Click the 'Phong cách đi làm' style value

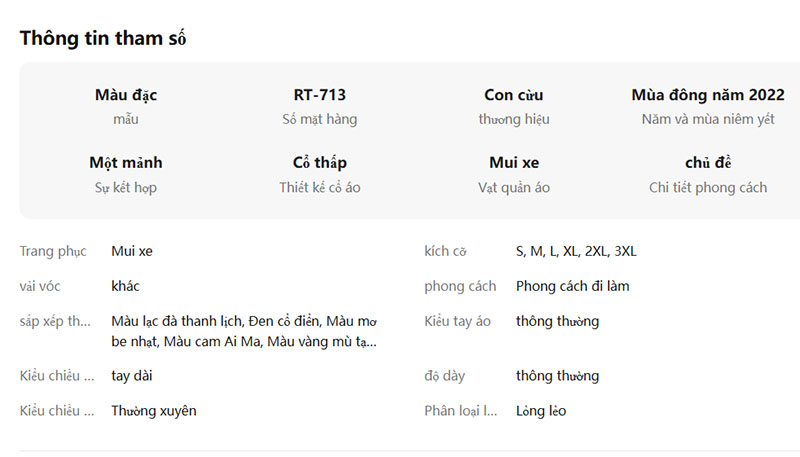click(x=573, y=286)
